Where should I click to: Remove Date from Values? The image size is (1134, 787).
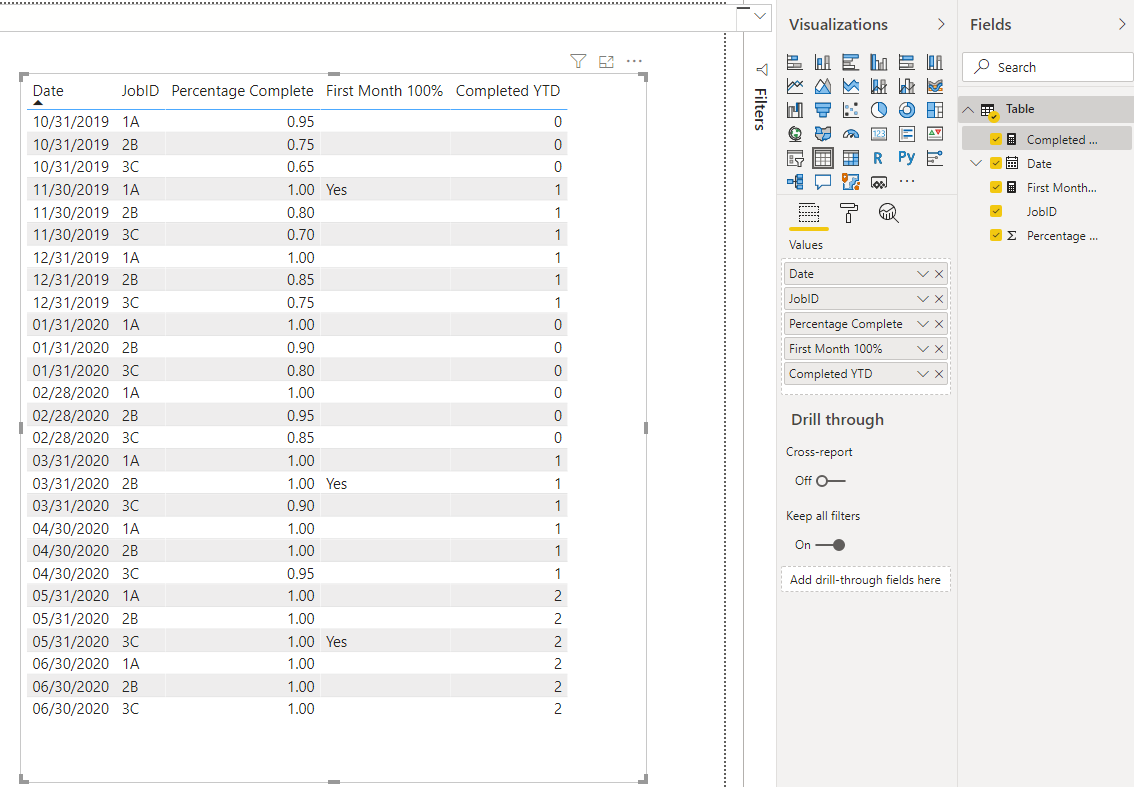point(939,274)
